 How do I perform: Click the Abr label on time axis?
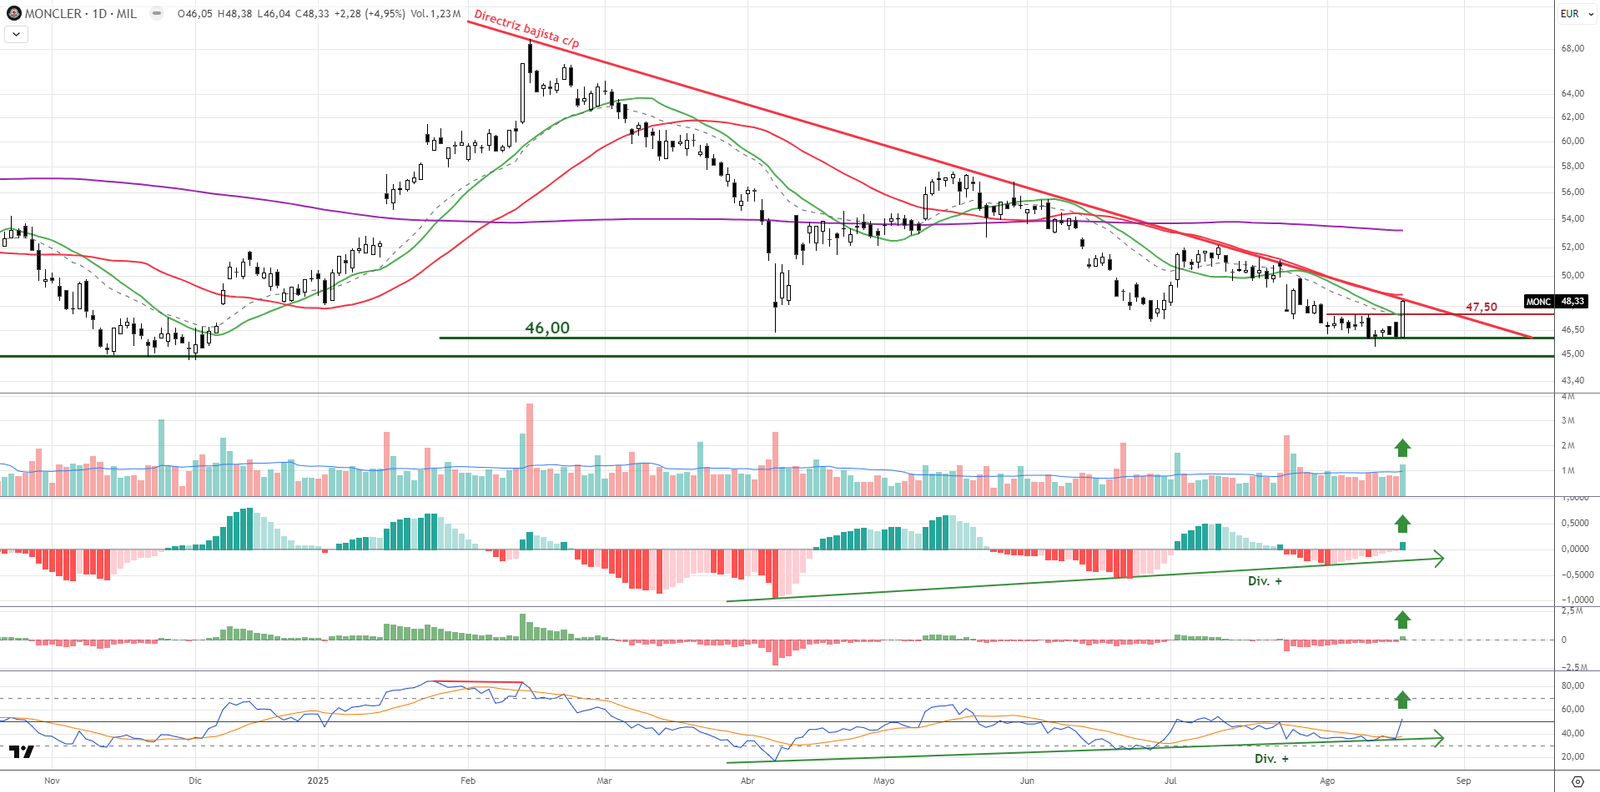pyautogui.click(x=747, y=781)
